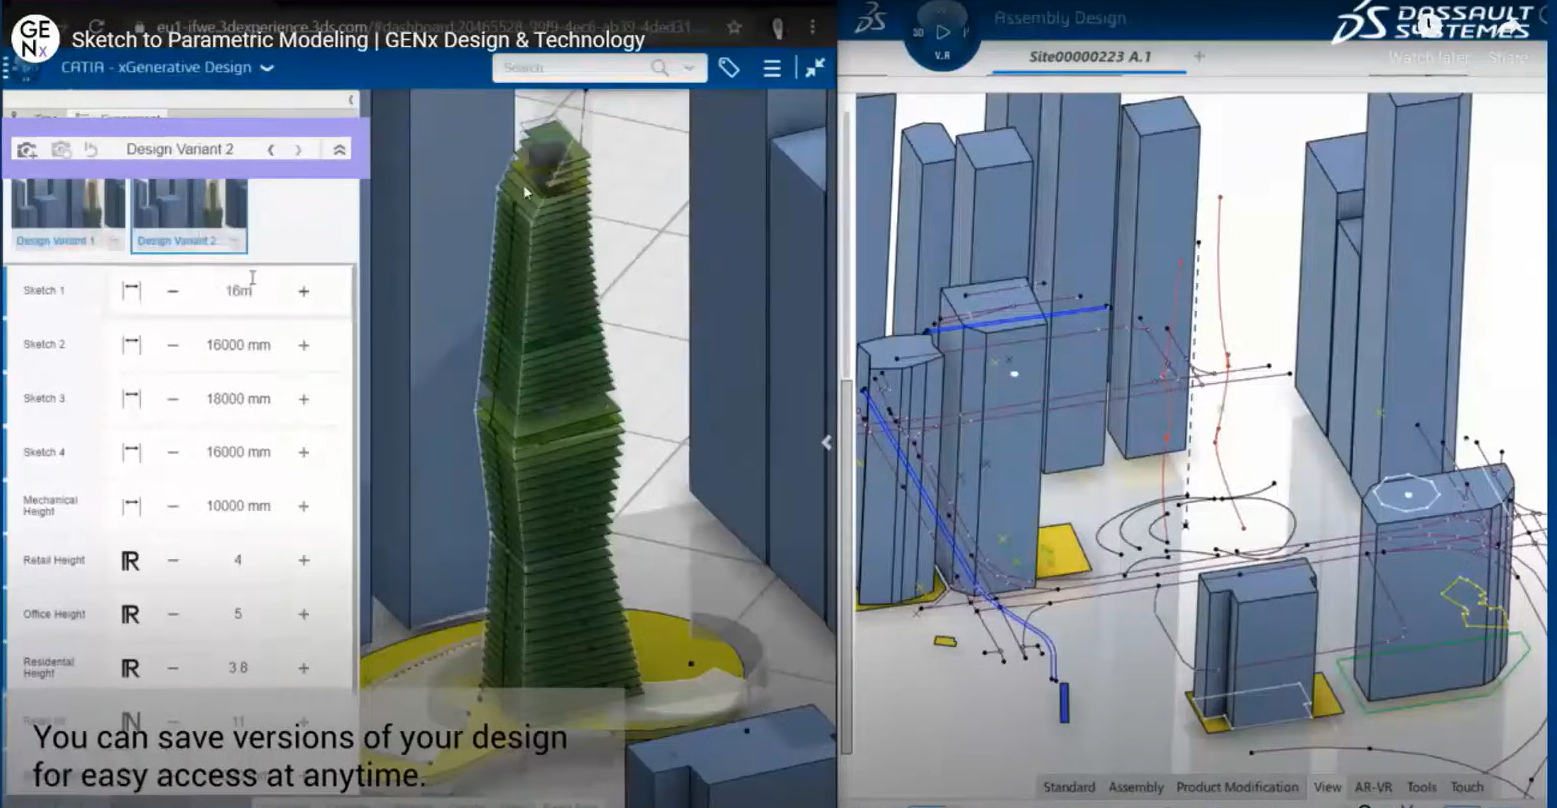Image resolution: width=1557 pixels, height=808 pixels.
Task: Increase Sketch 3 value with plus stepper
Action: tap(303, 398)
